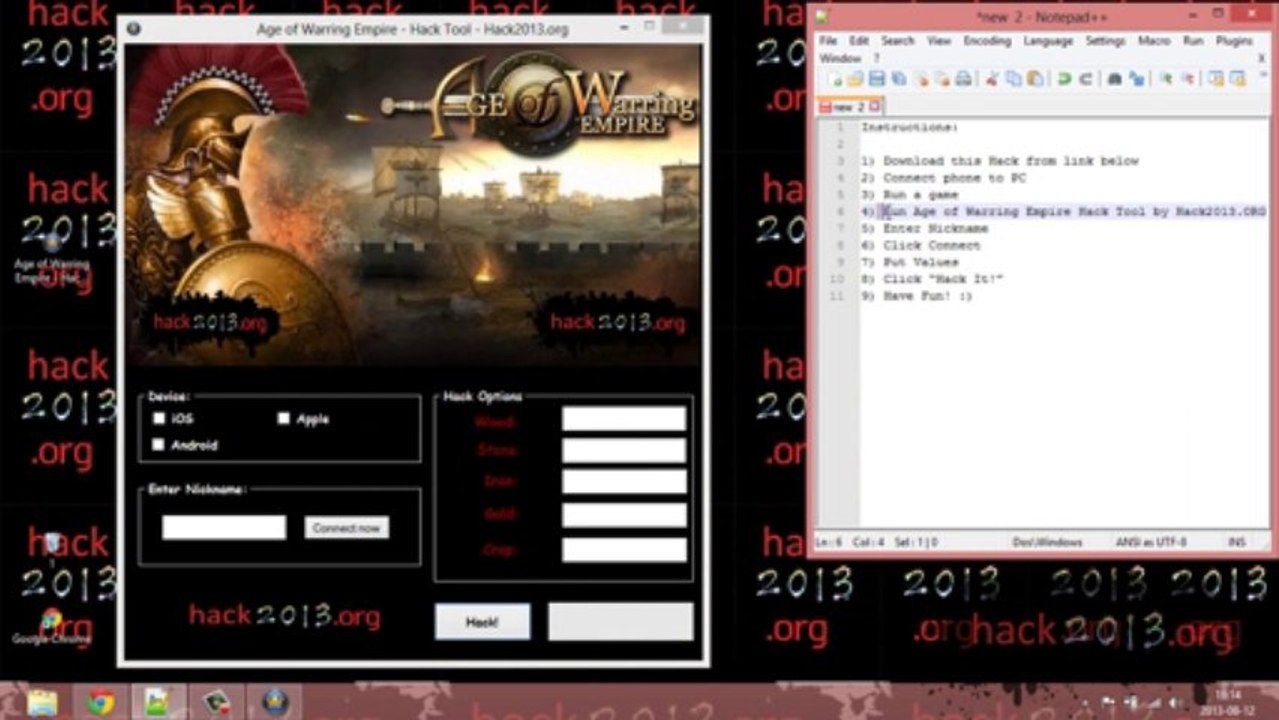Open Chrome from the taskbar
Image resolution: width=1279 pixels, height=720 pixels.
[100, 703]
